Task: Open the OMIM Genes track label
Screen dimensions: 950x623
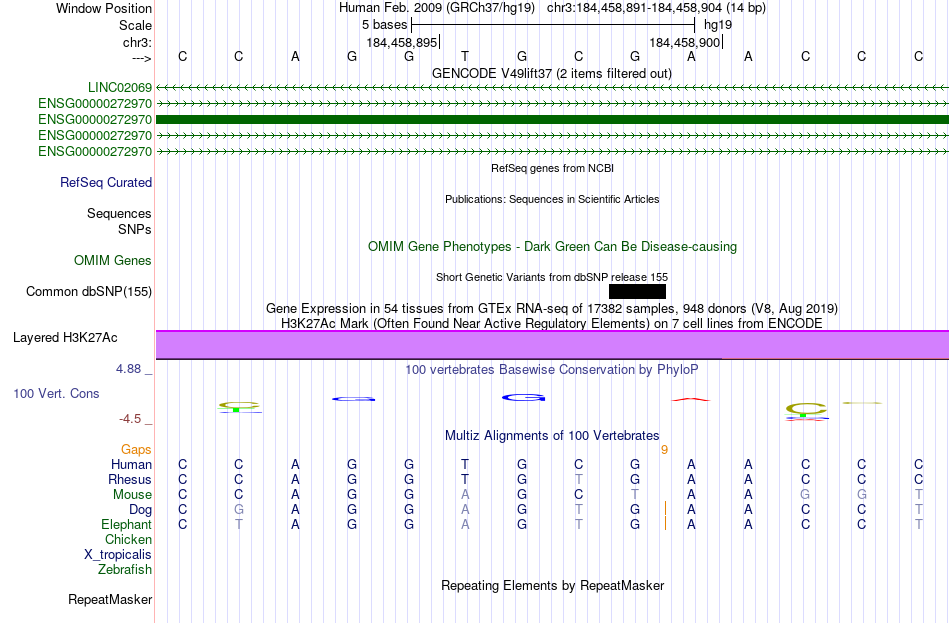Action: pyautogui.click(x=113, y=261)
